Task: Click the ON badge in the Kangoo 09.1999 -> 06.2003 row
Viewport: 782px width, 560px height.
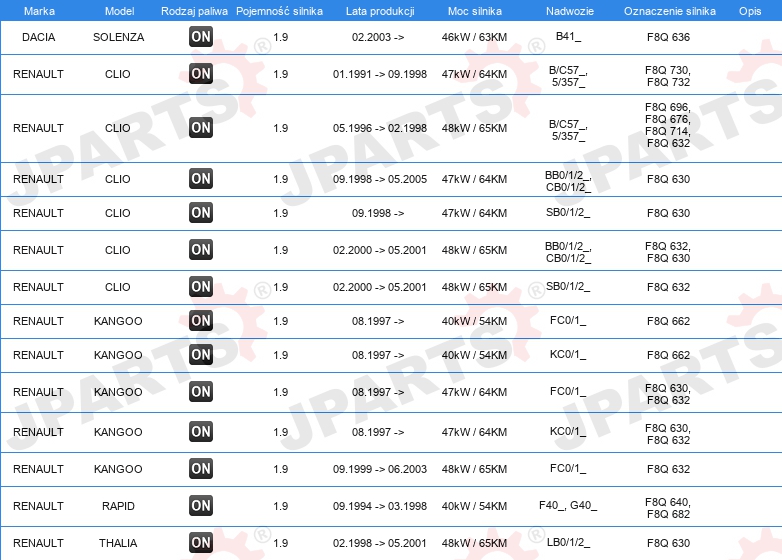Action: (201, 469)
